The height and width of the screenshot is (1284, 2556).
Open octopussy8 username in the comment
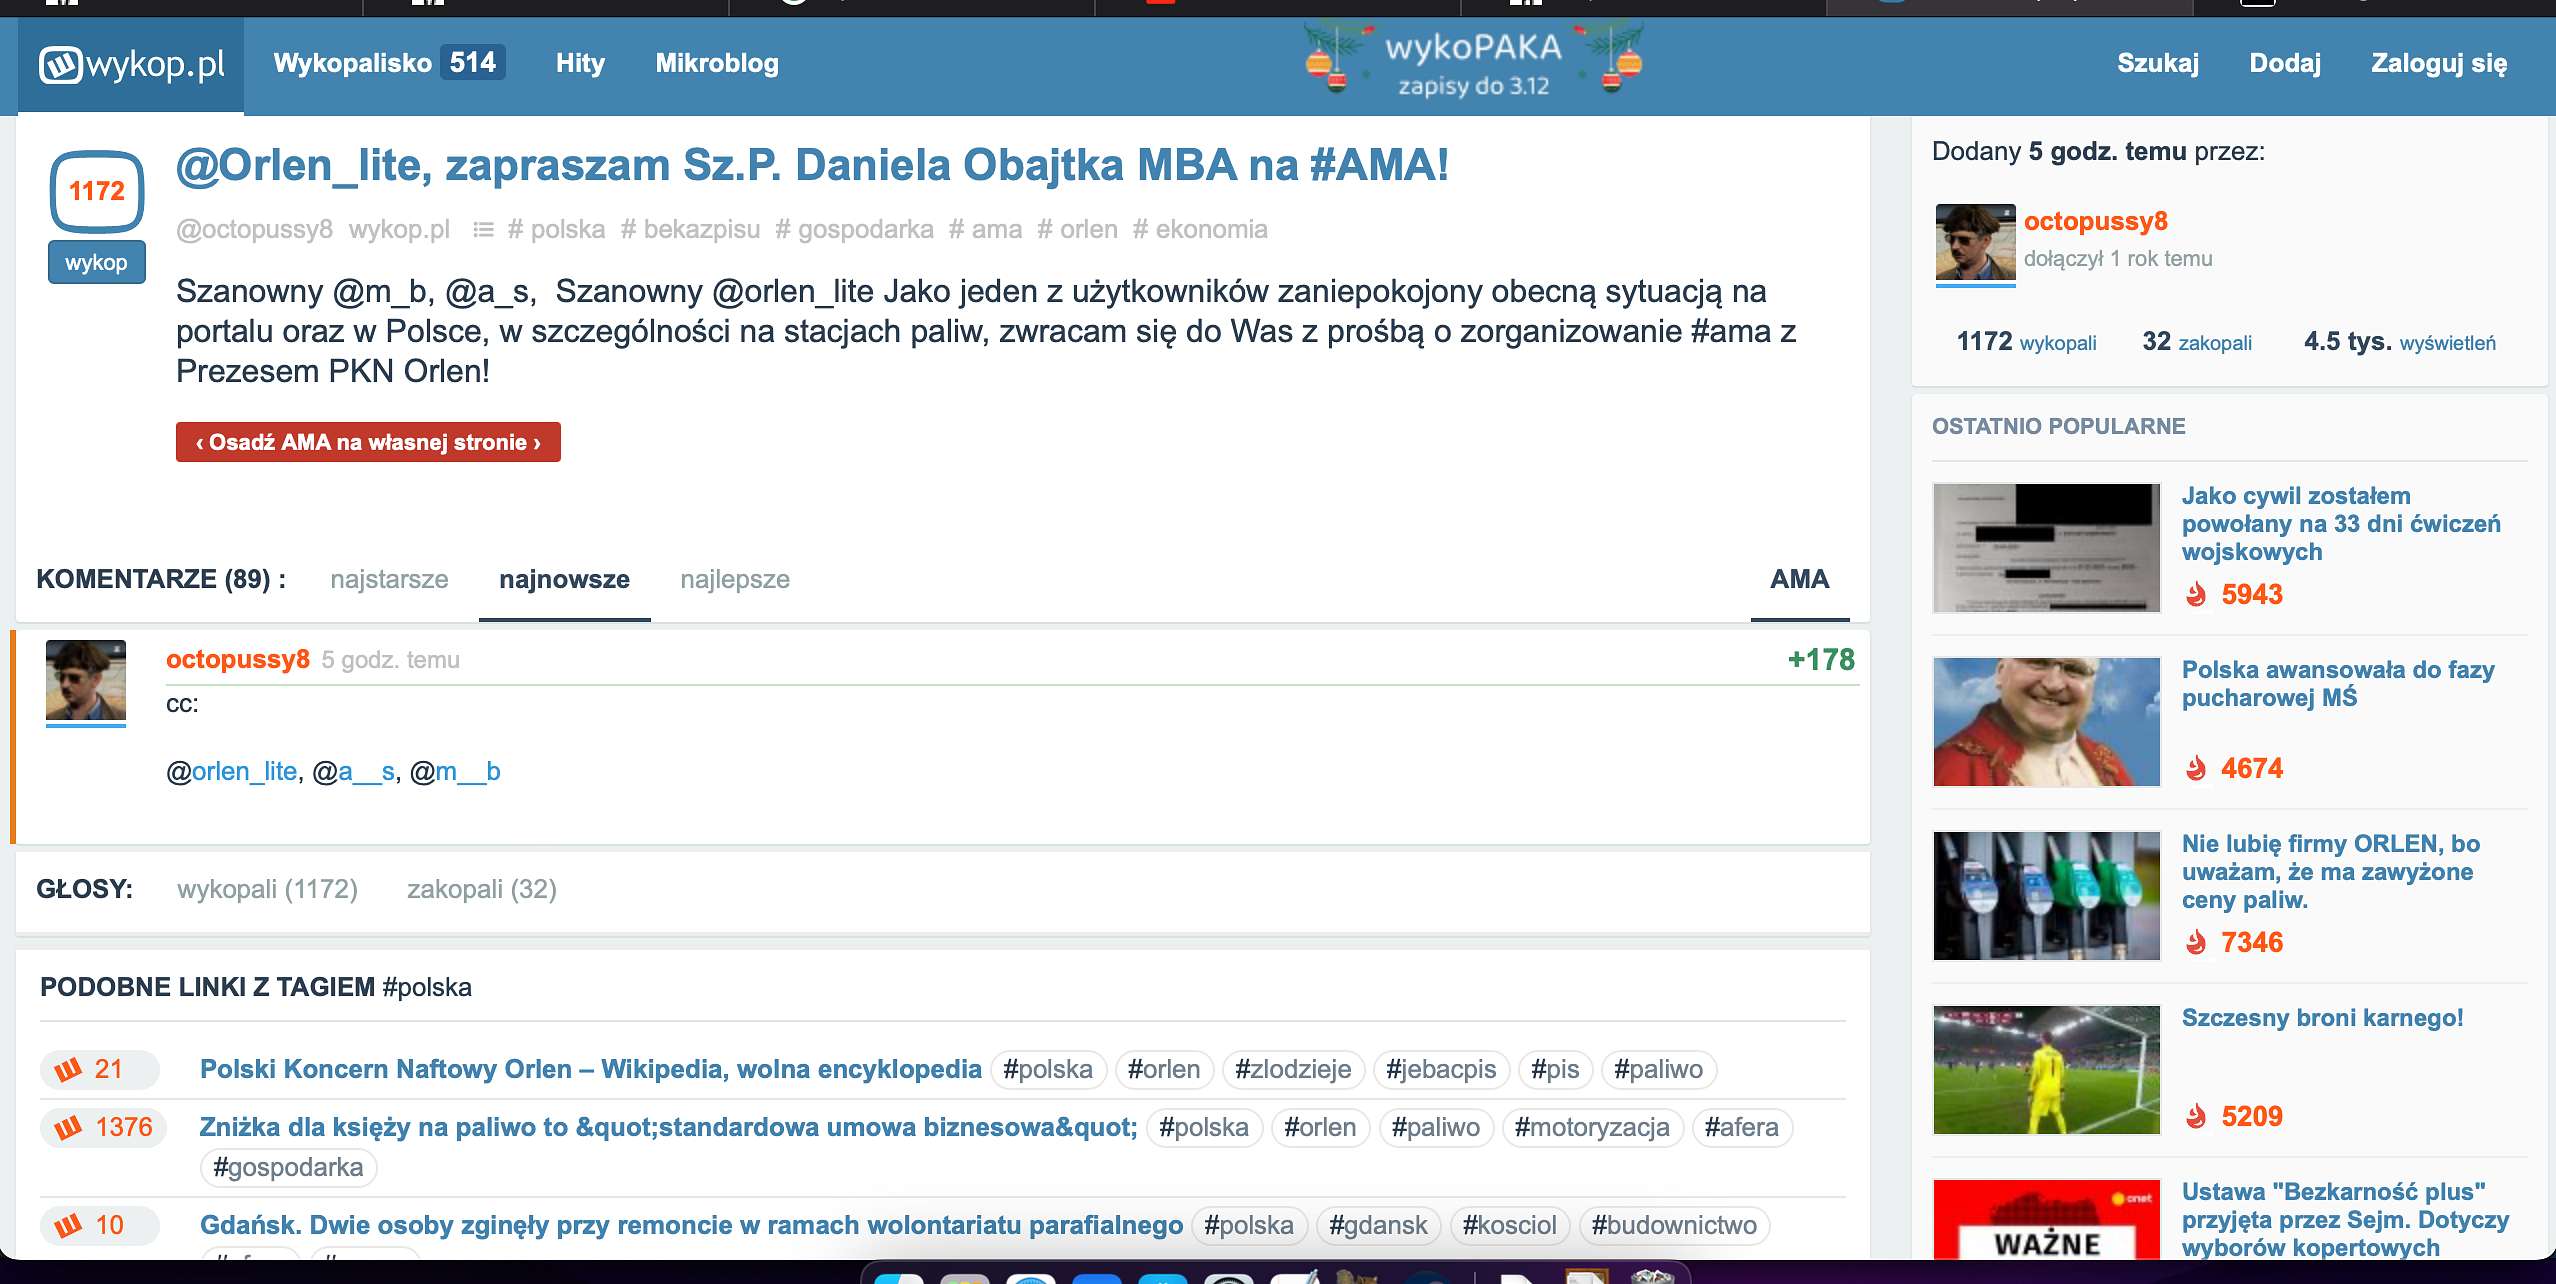pos(238,659)
